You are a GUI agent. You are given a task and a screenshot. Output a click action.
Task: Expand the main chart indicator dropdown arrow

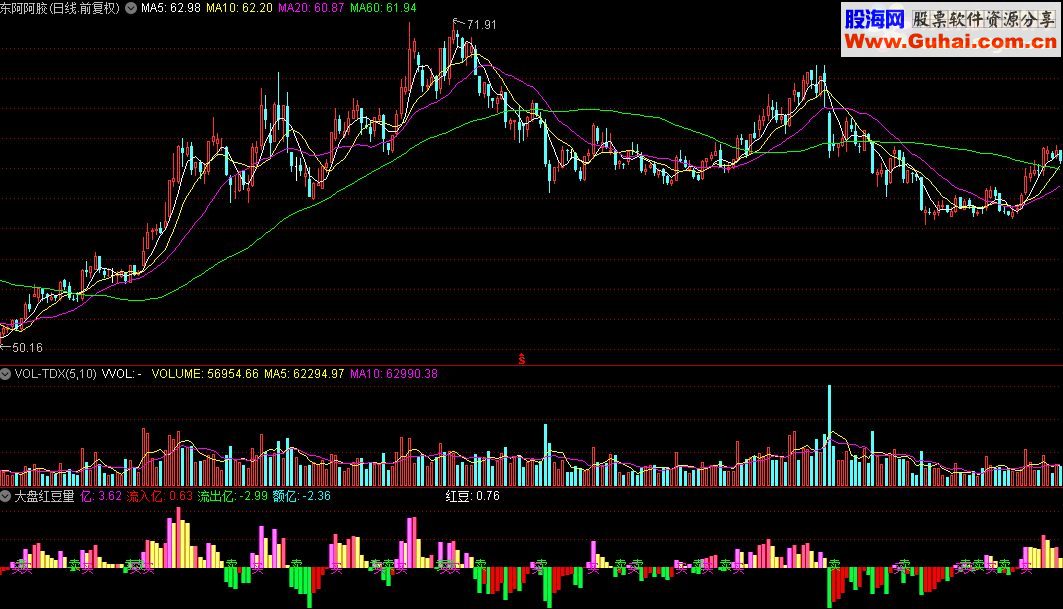click(131, 8)
